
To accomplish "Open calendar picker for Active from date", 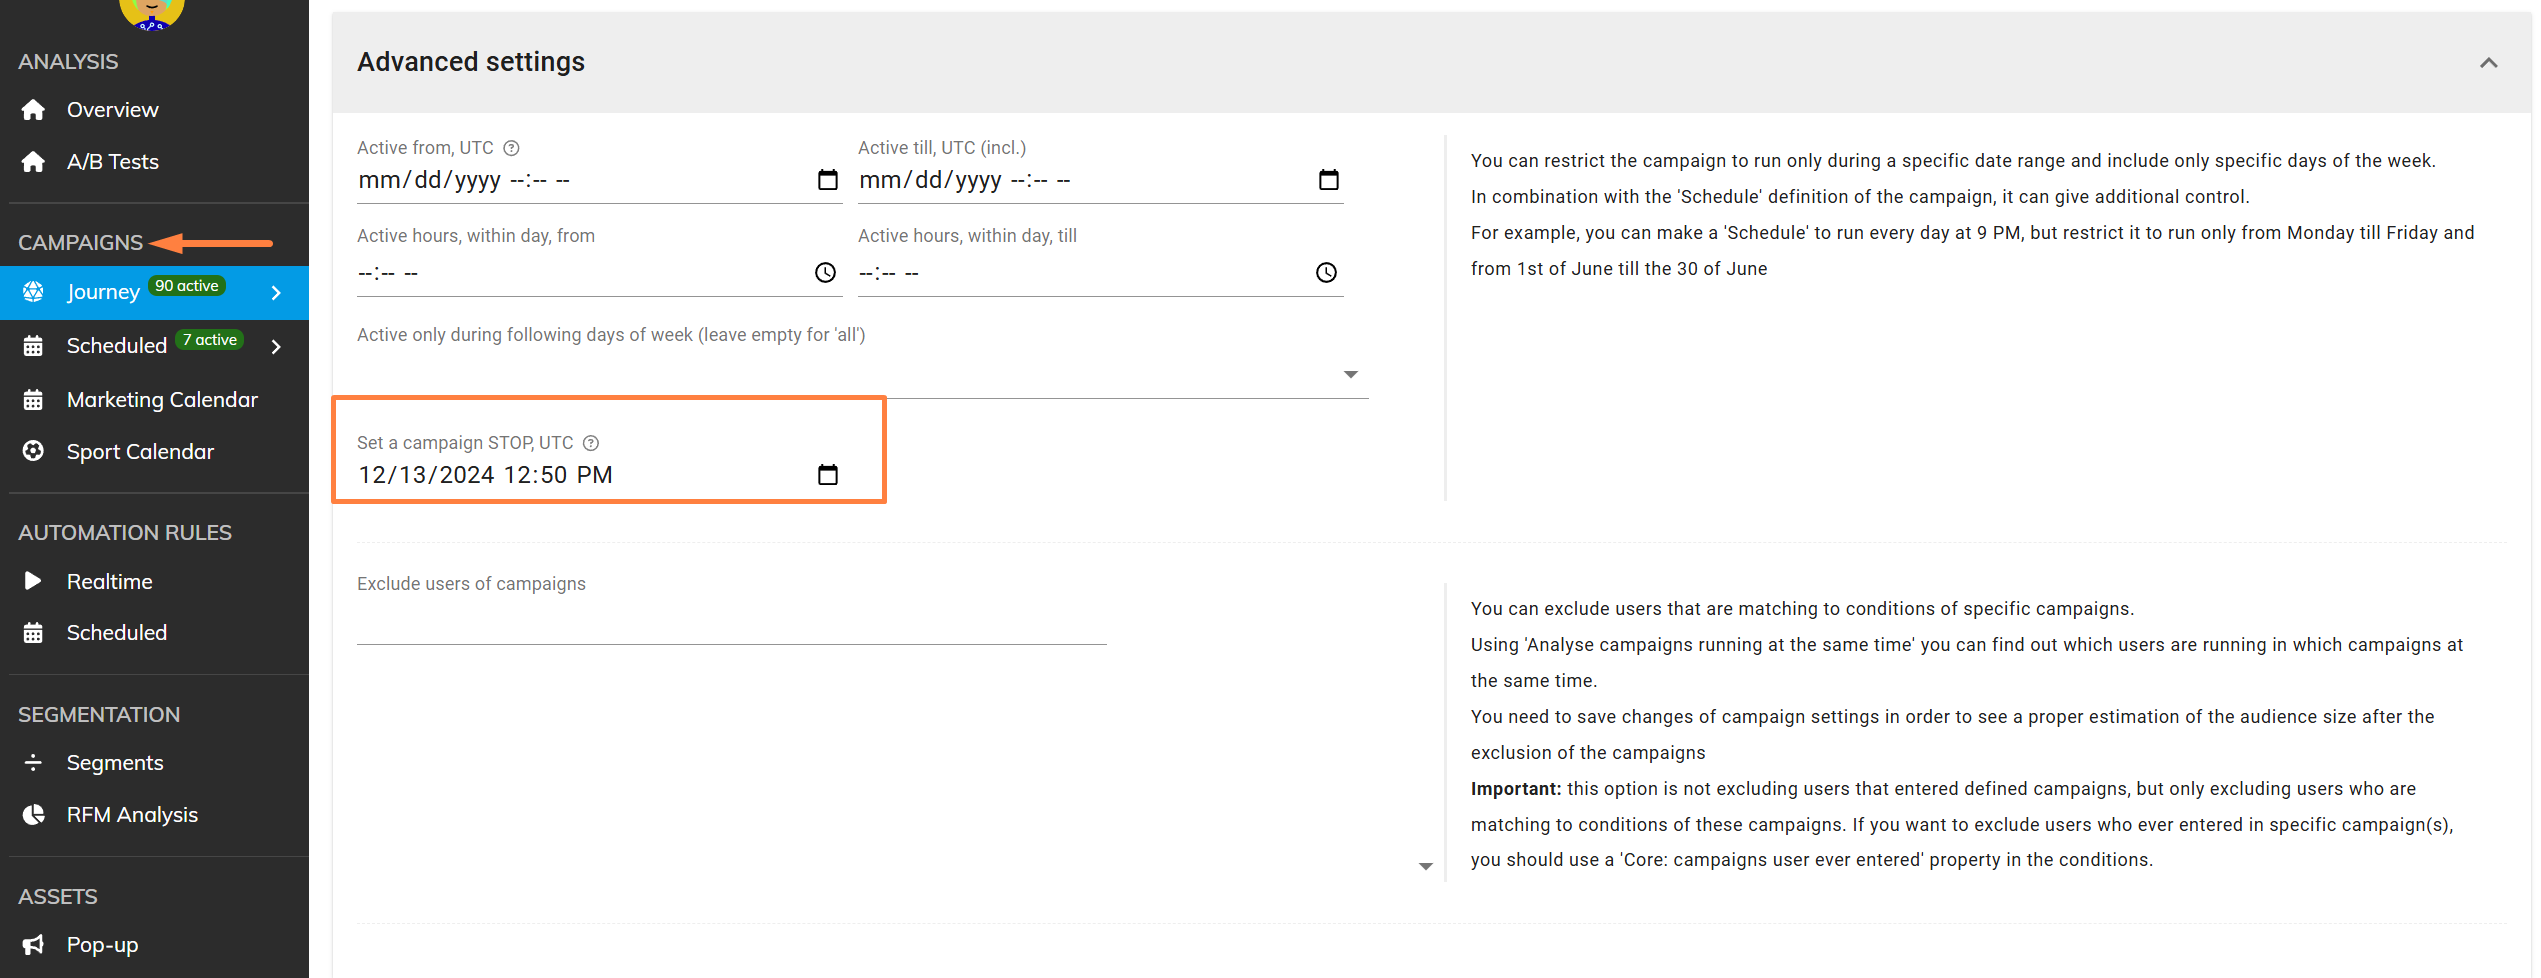I will (x=827, y=180).
